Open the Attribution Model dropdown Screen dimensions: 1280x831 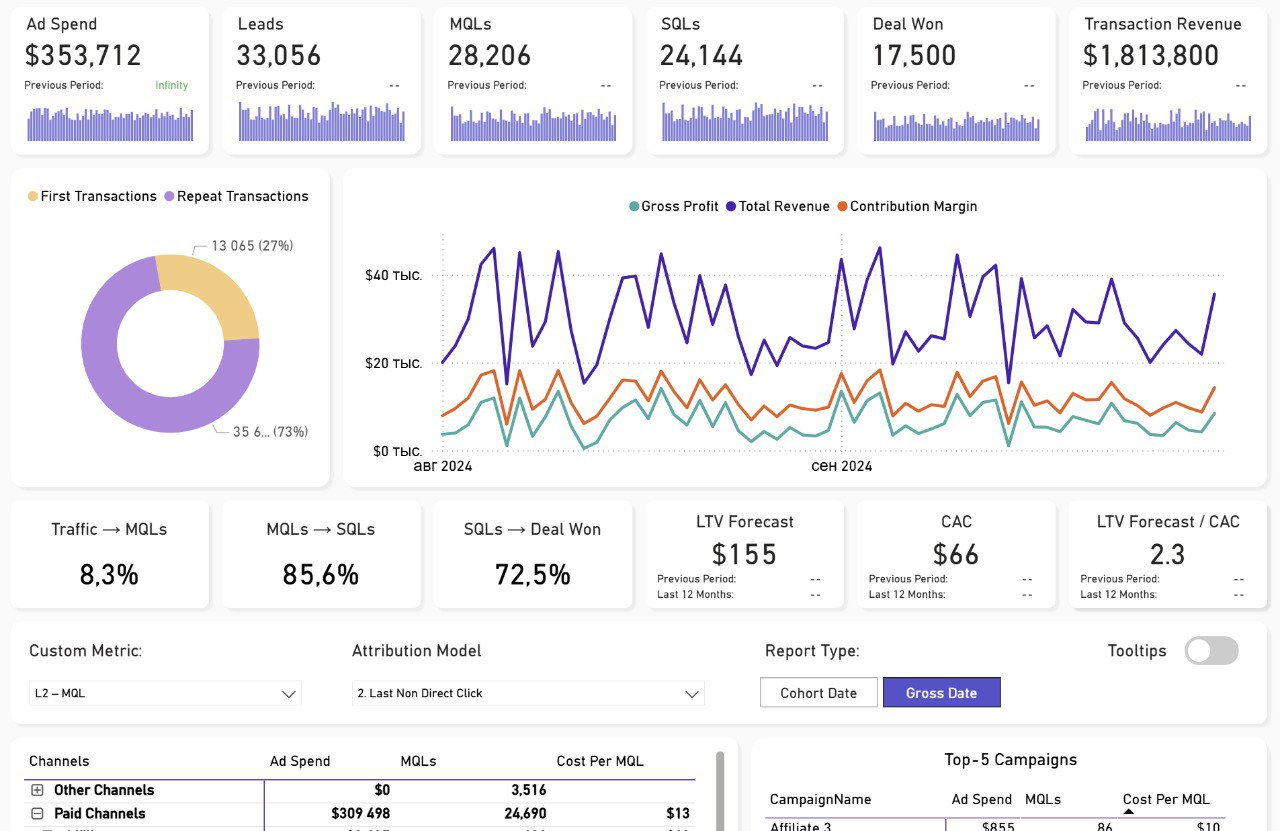pyautogui.click(x=528, y=693)
